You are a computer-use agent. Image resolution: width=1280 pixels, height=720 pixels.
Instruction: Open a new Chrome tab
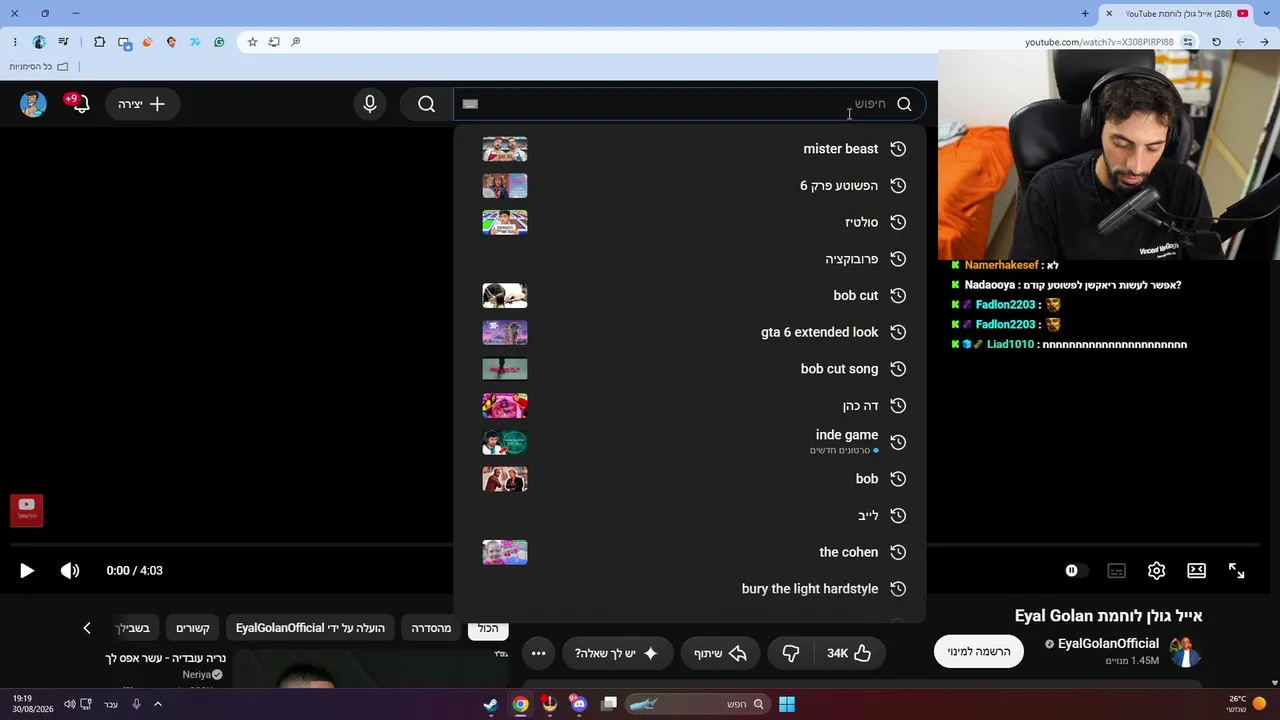1085,13
